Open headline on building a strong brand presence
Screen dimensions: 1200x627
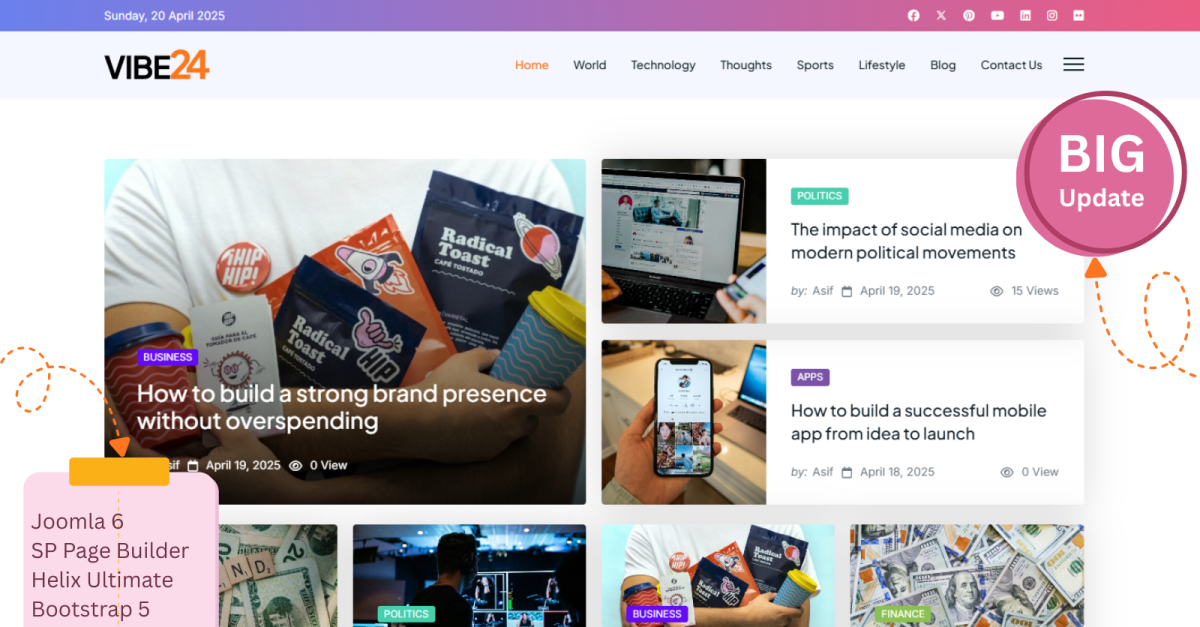tap(342, 407)
